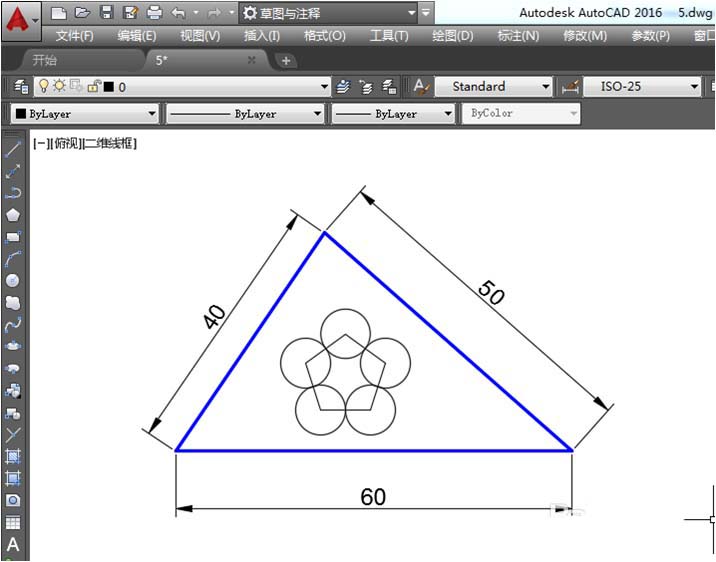
Task: Click the Undo arrow
Action: pyautogui.click(x=179, y=13)
